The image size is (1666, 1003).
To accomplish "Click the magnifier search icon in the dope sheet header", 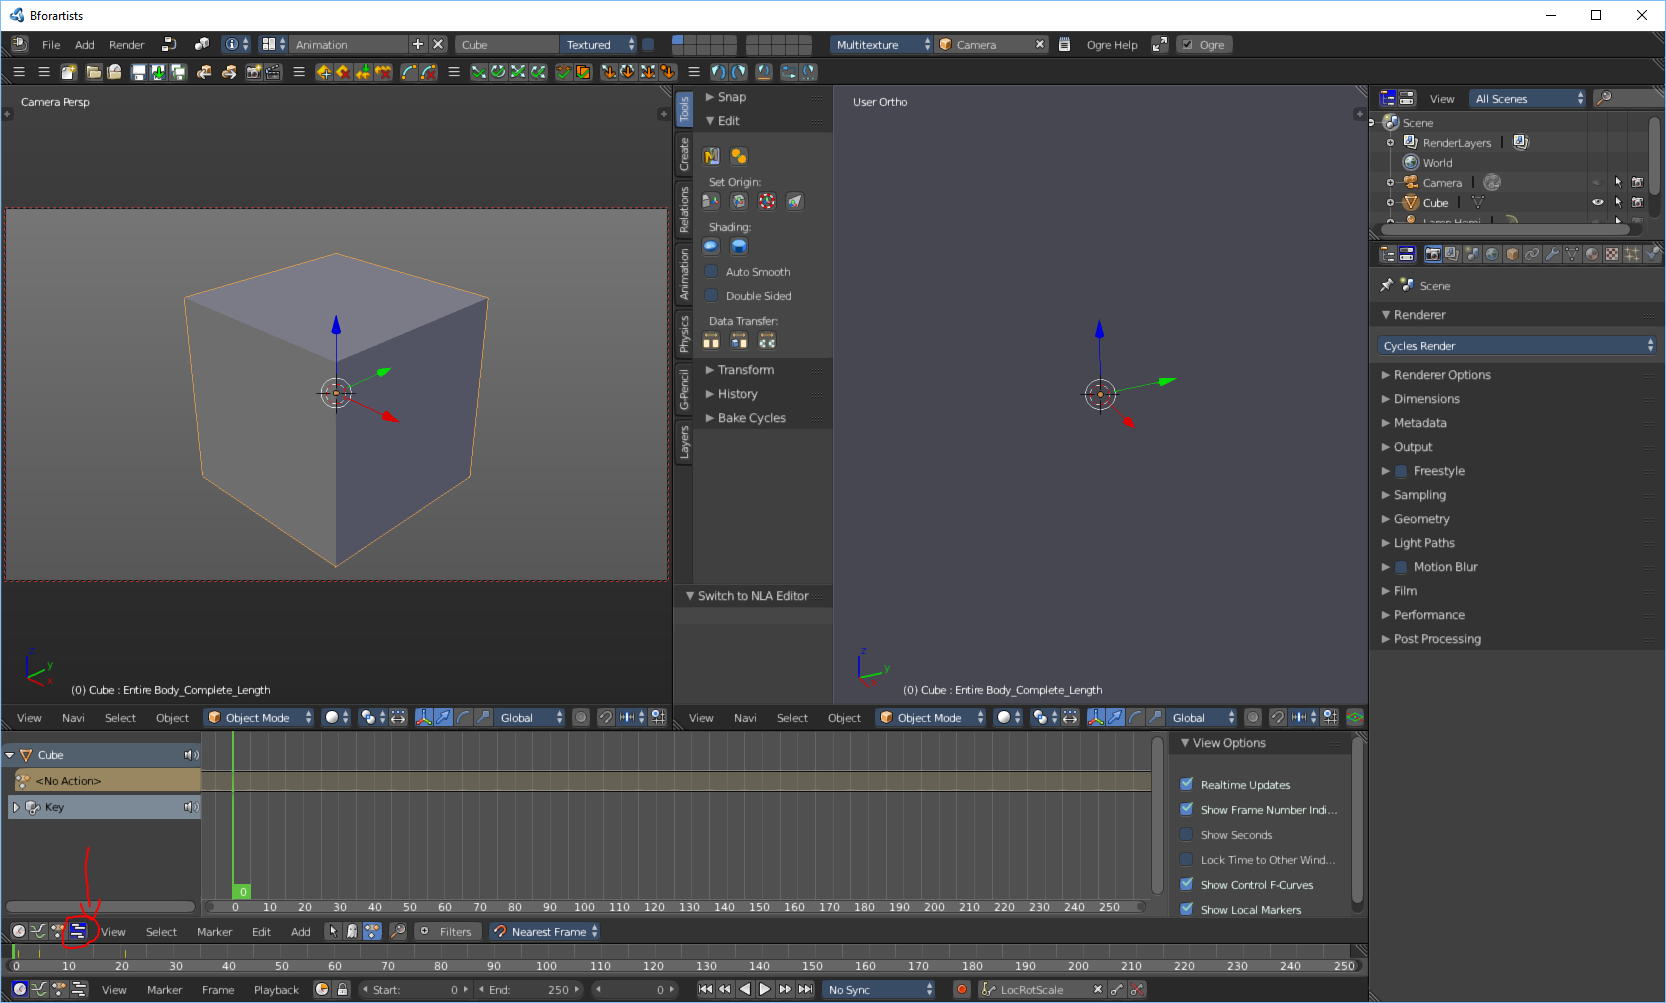I will tap(398, 932).
